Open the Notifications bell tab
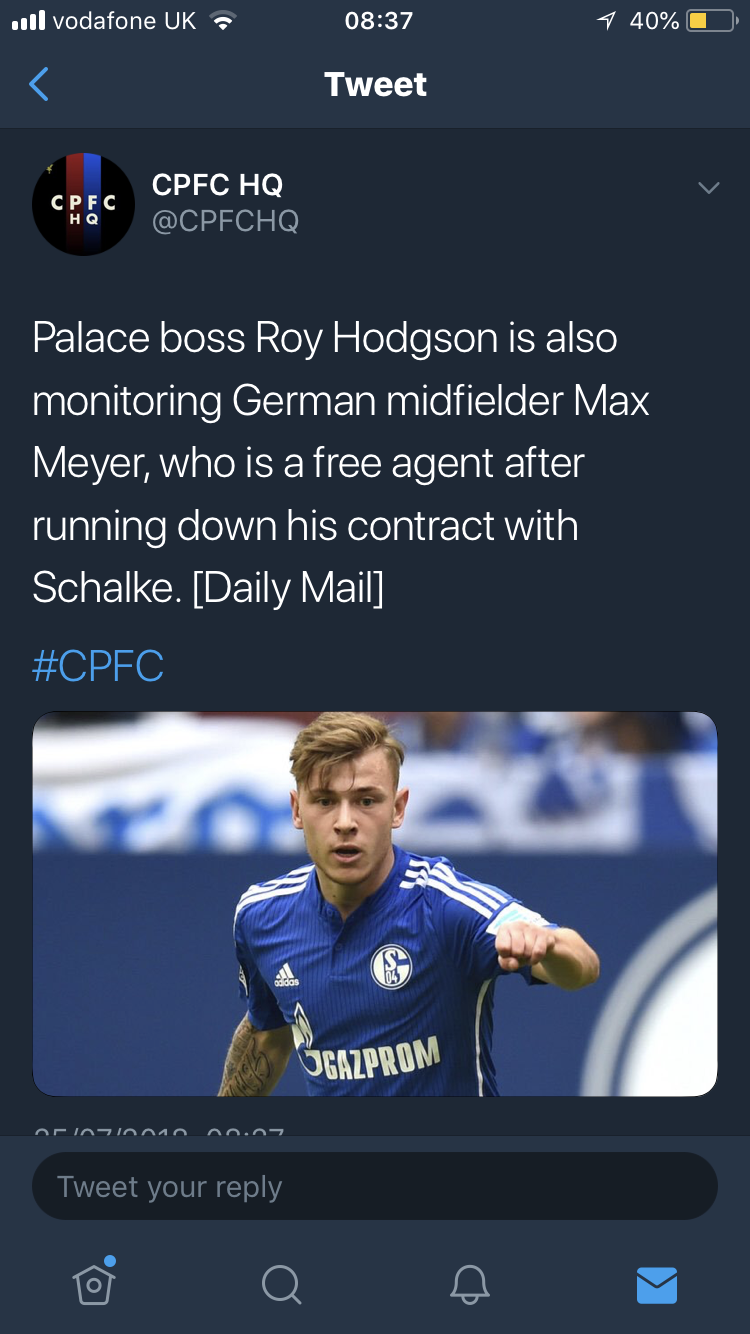 [469, 1285]
